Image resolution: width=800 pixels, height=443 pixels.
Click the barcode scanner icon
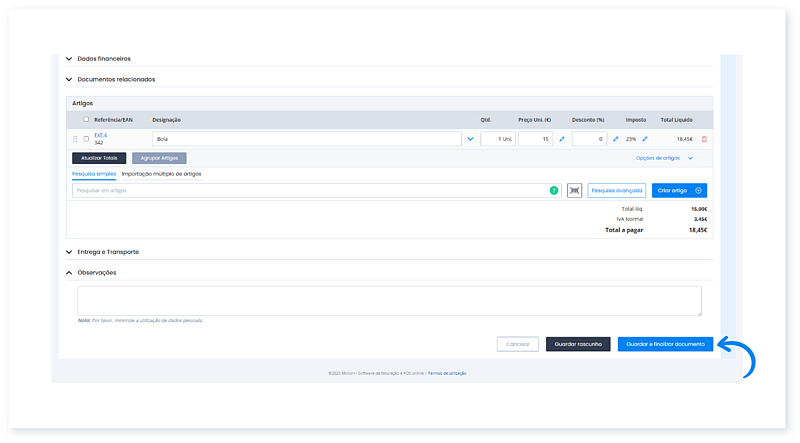[574, 190]
